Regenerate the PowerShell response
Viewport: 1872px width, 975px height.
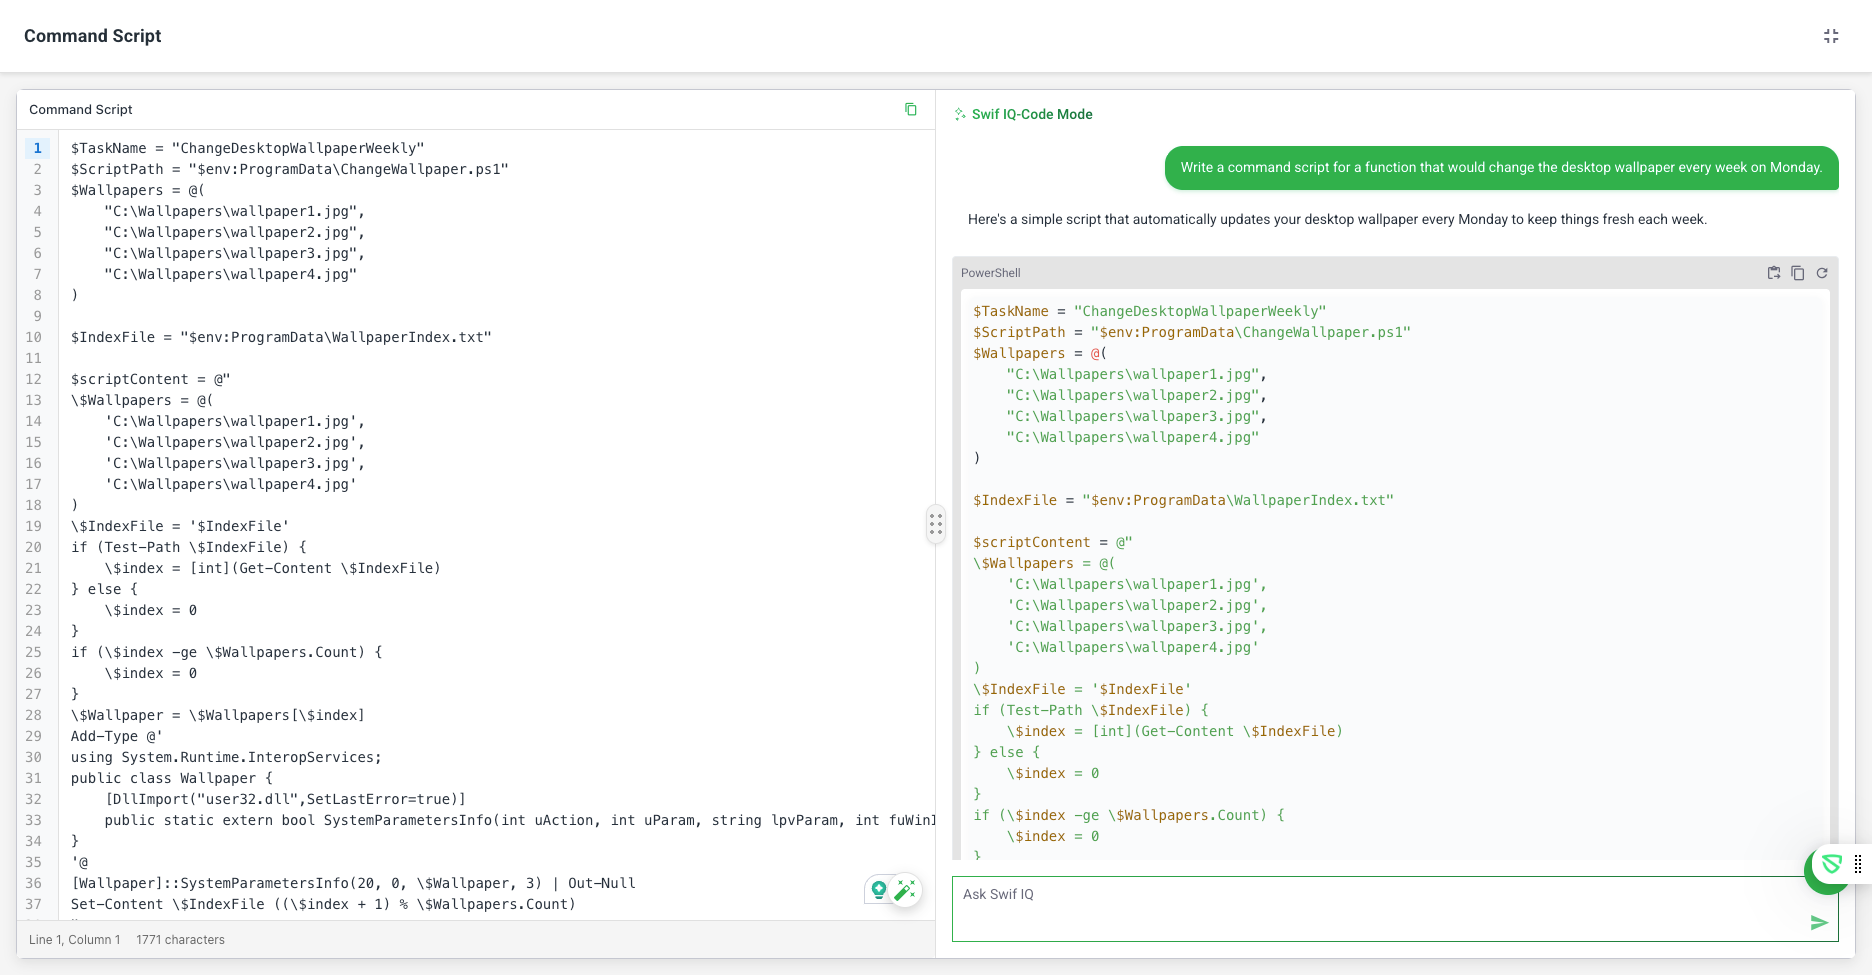[x=1821, y=273]
